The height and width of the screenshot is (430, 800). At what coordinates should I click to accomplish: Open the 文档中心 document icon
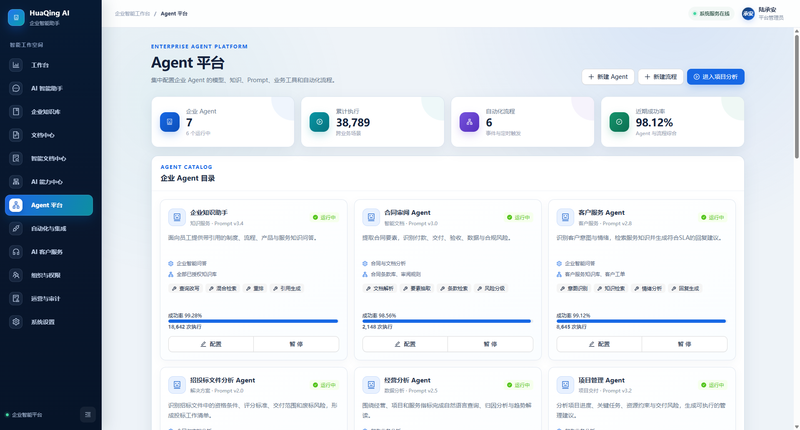16,135
